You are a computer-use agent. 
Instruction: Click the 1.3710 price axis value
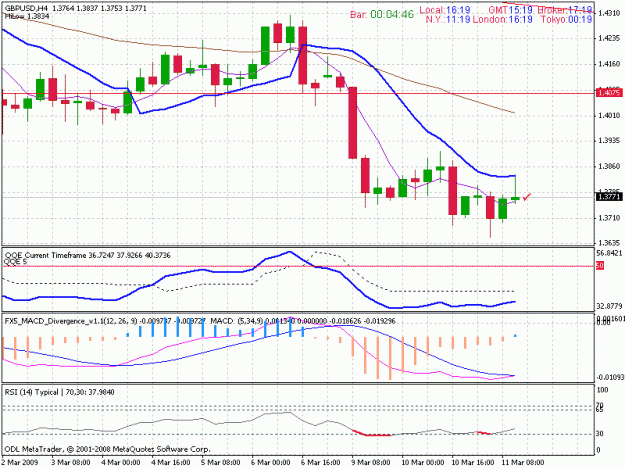(609, 218)
